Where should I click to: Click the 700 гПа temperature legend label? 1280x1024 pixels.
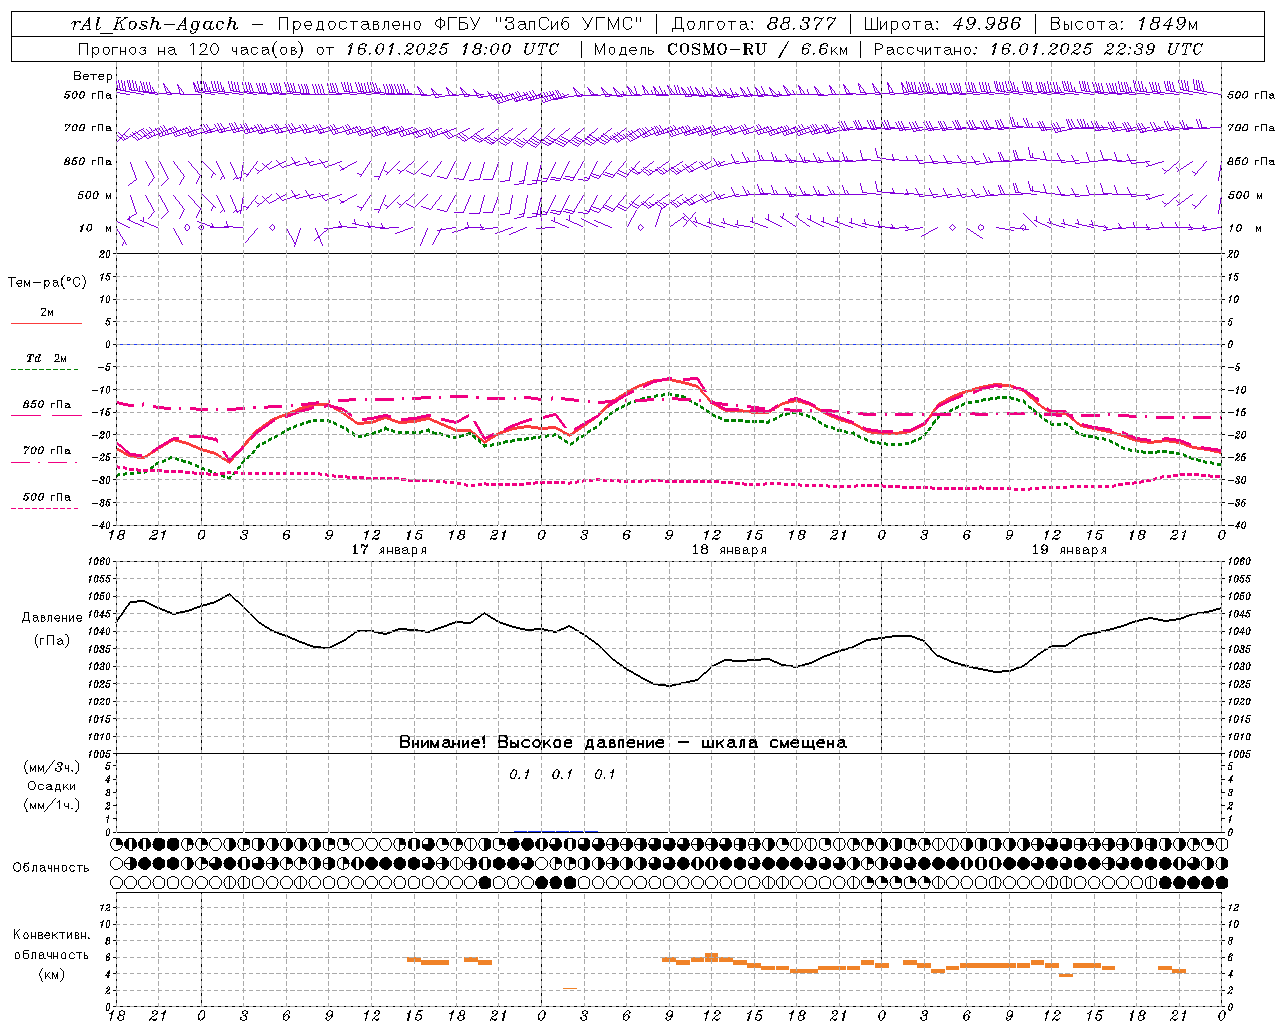[x=47, y=451]
